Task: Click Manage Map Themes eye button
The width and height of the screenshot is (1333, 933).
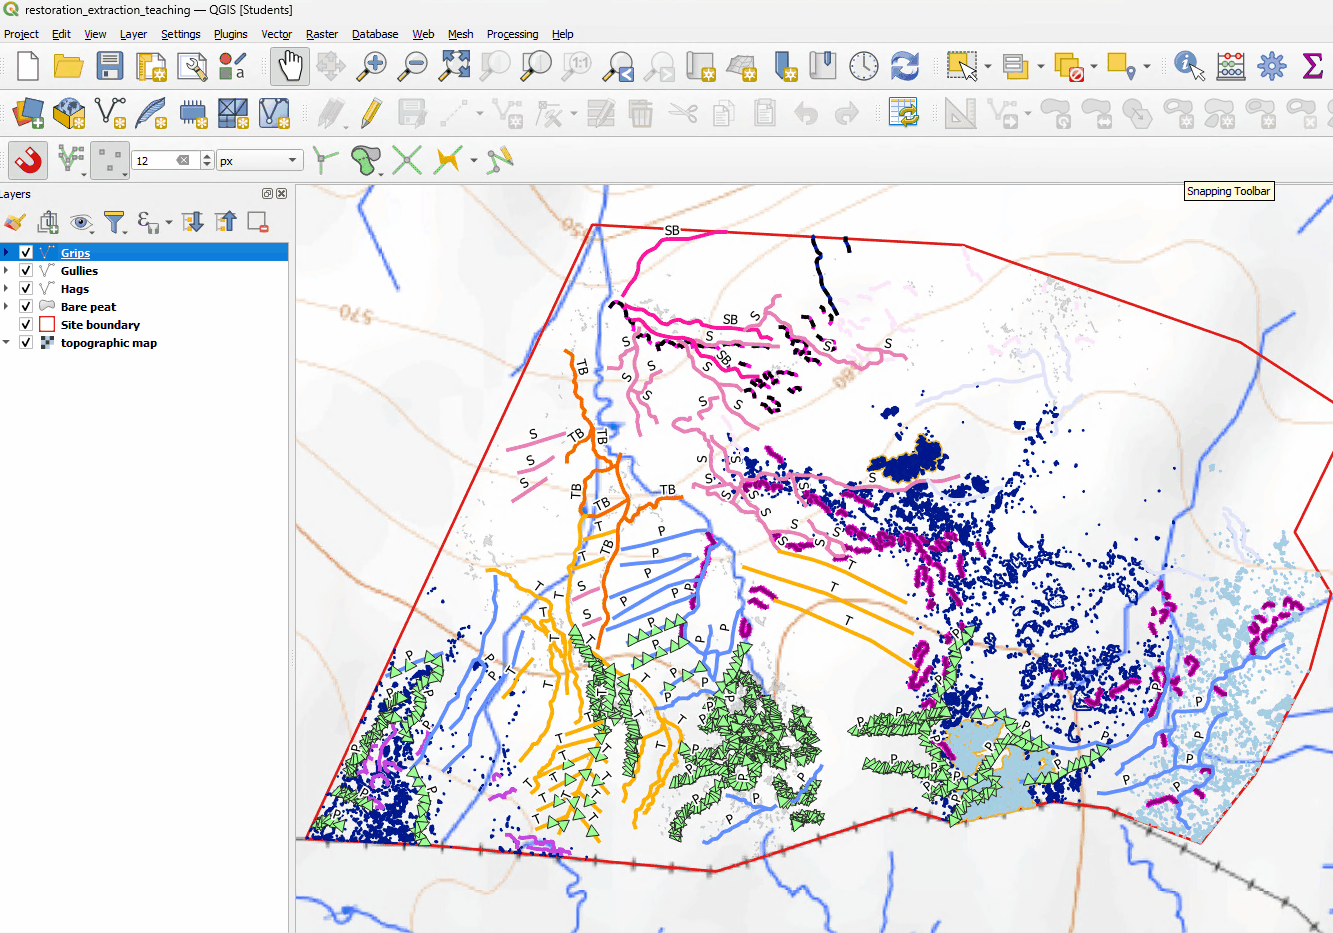Action: [80, 222]
